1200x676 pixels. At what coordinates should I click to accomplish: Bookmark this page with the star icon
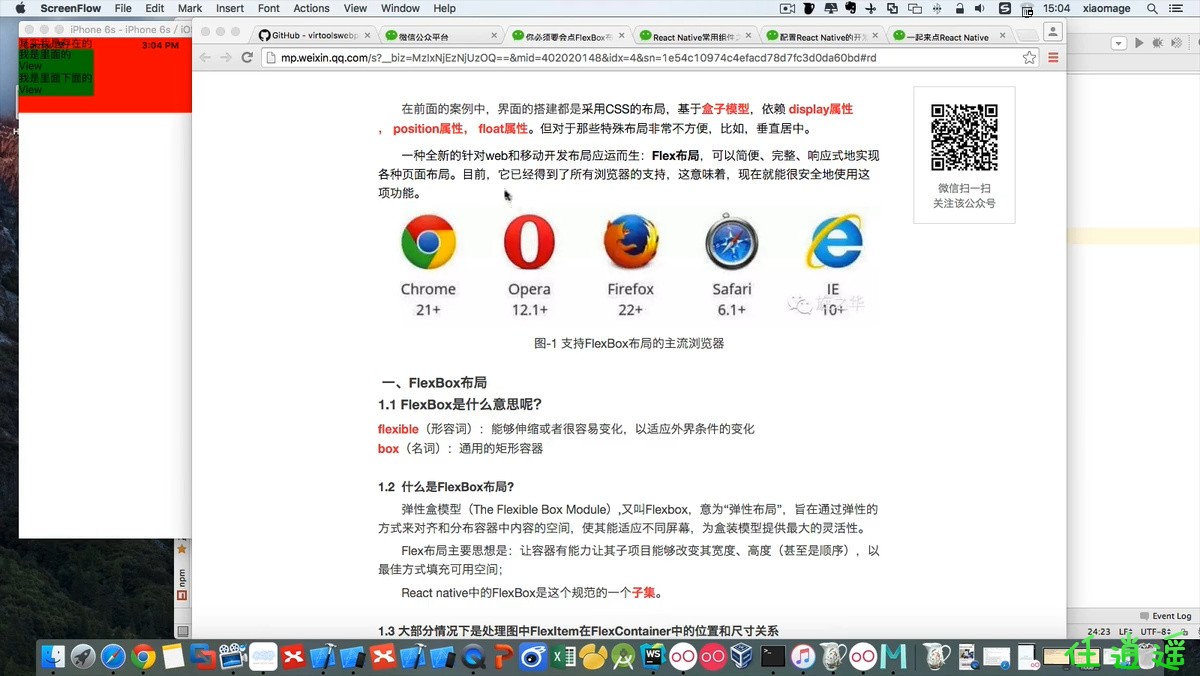[1029, 58]
